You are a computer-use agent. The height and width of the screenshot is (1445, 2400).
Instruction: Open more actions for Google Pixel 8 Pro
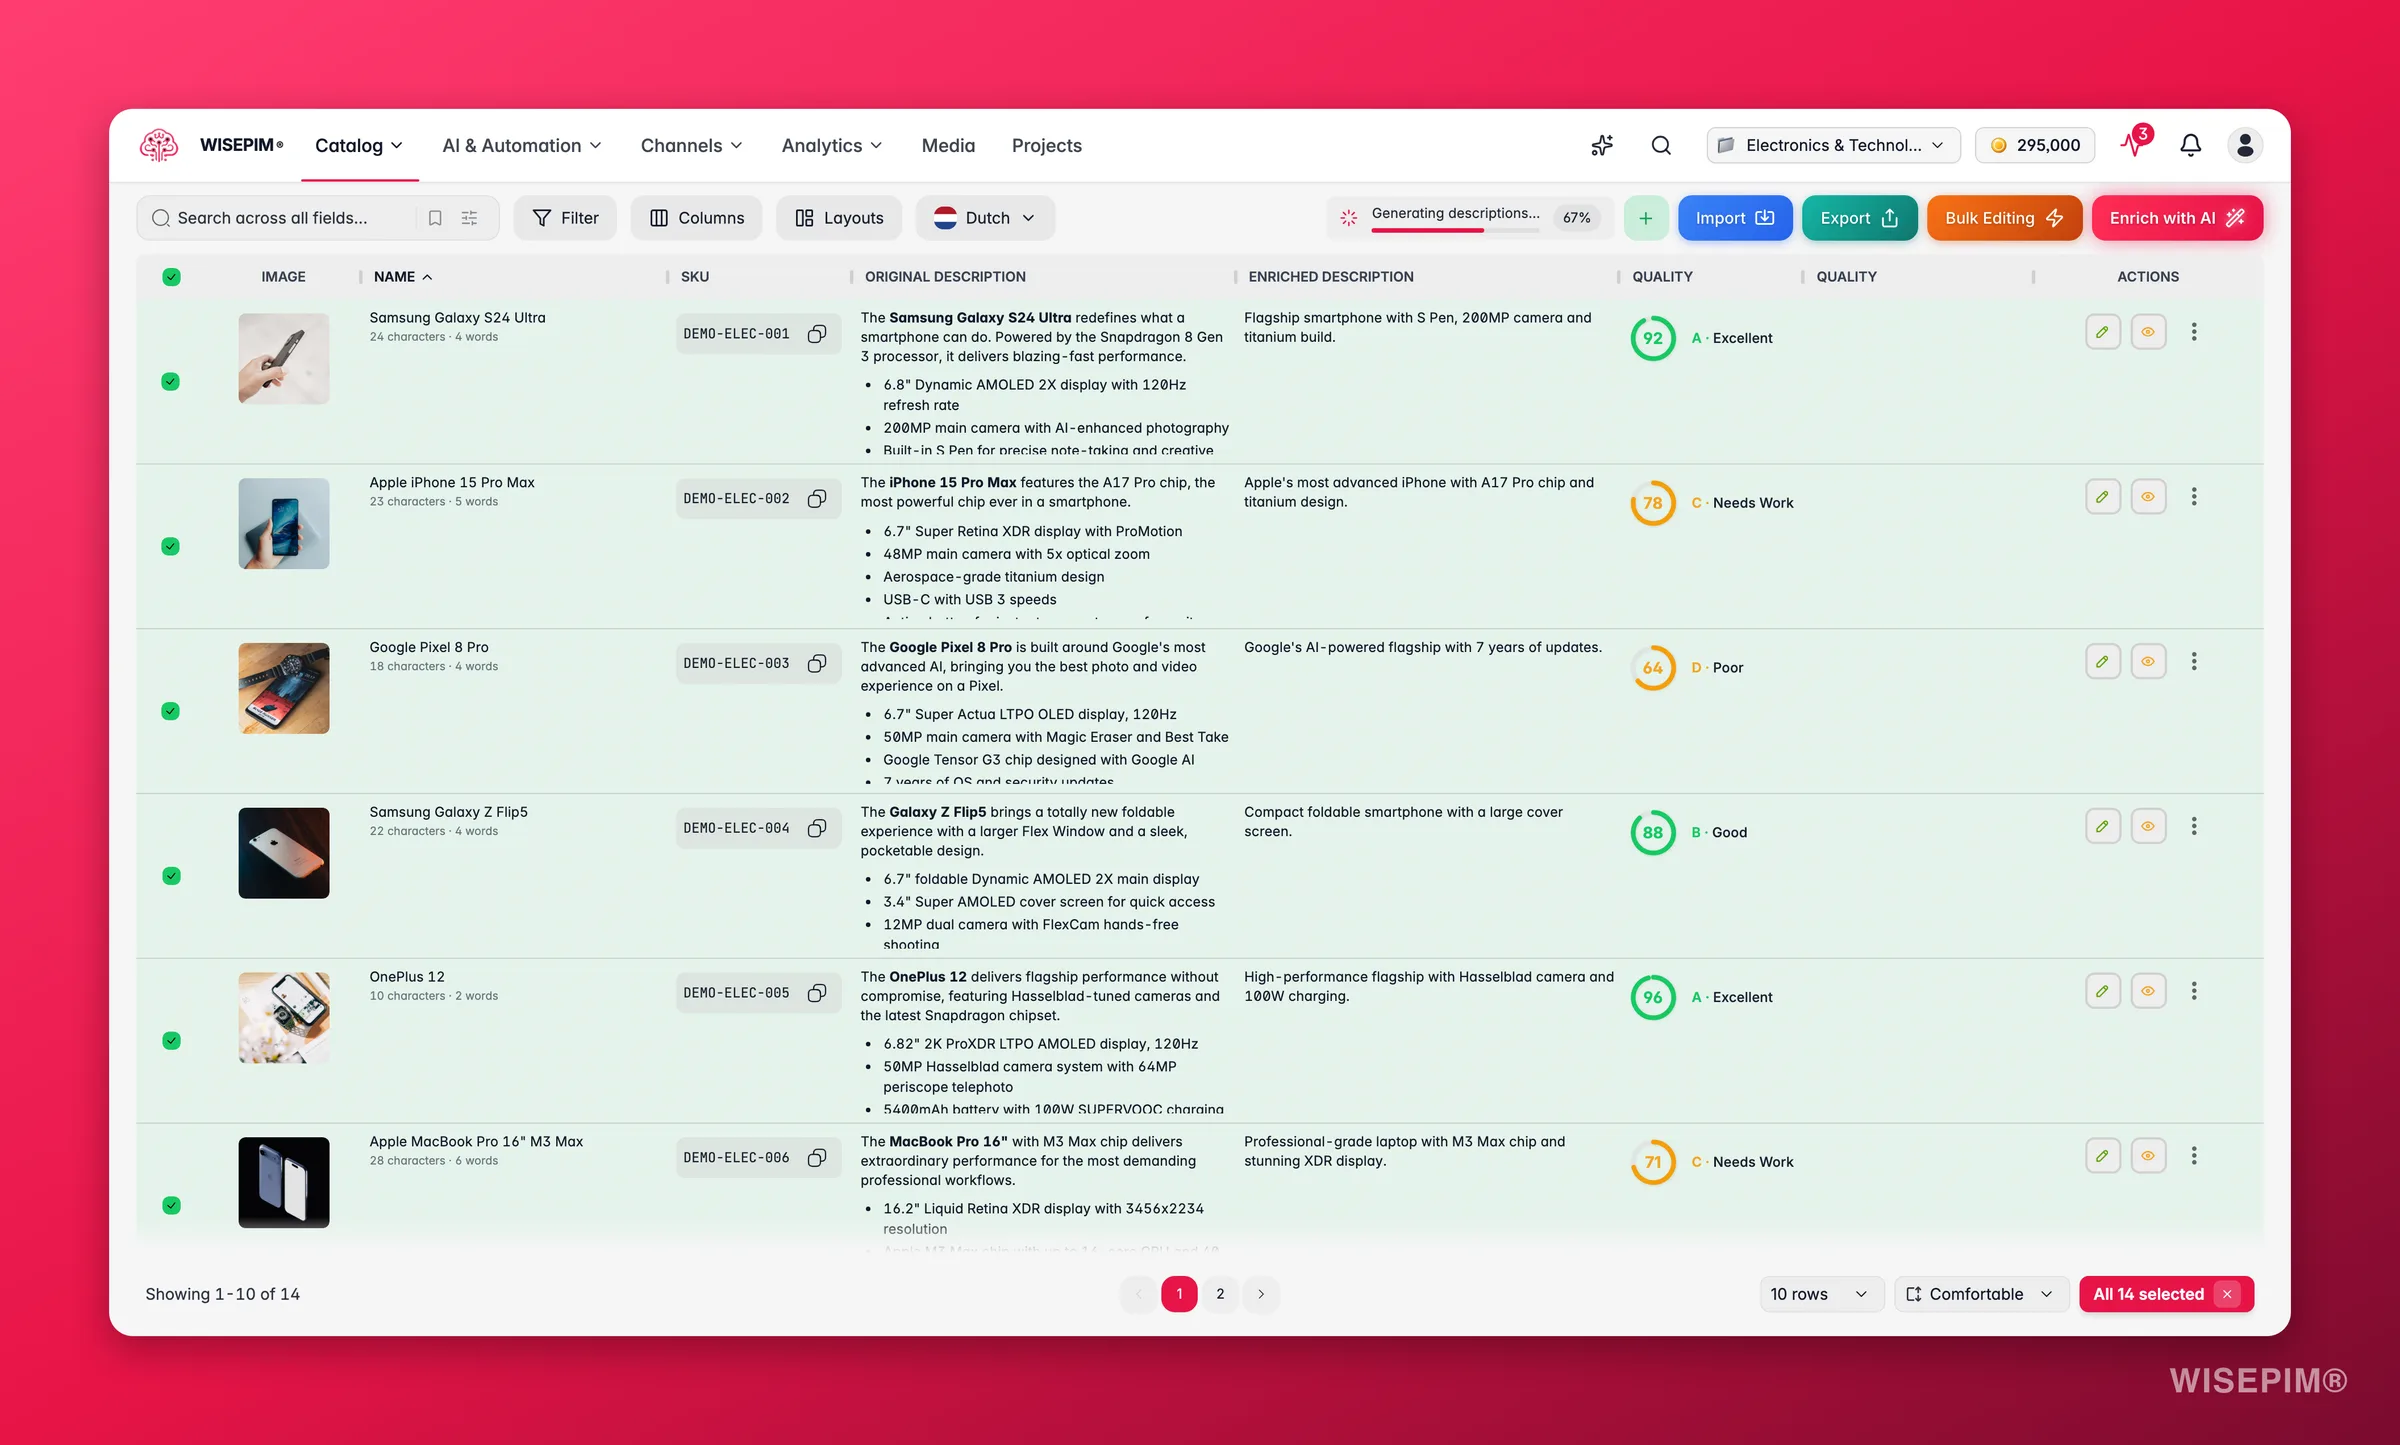[2194, 661]
